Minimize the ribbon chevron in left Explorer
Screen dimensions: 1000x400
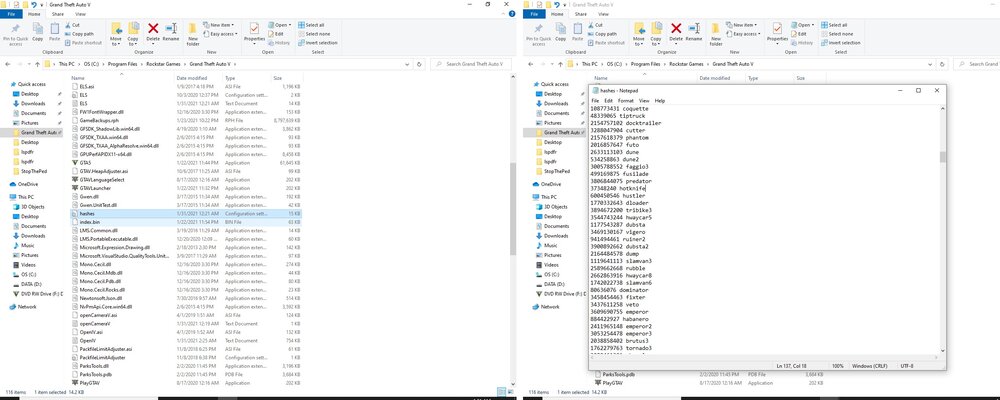505,13
